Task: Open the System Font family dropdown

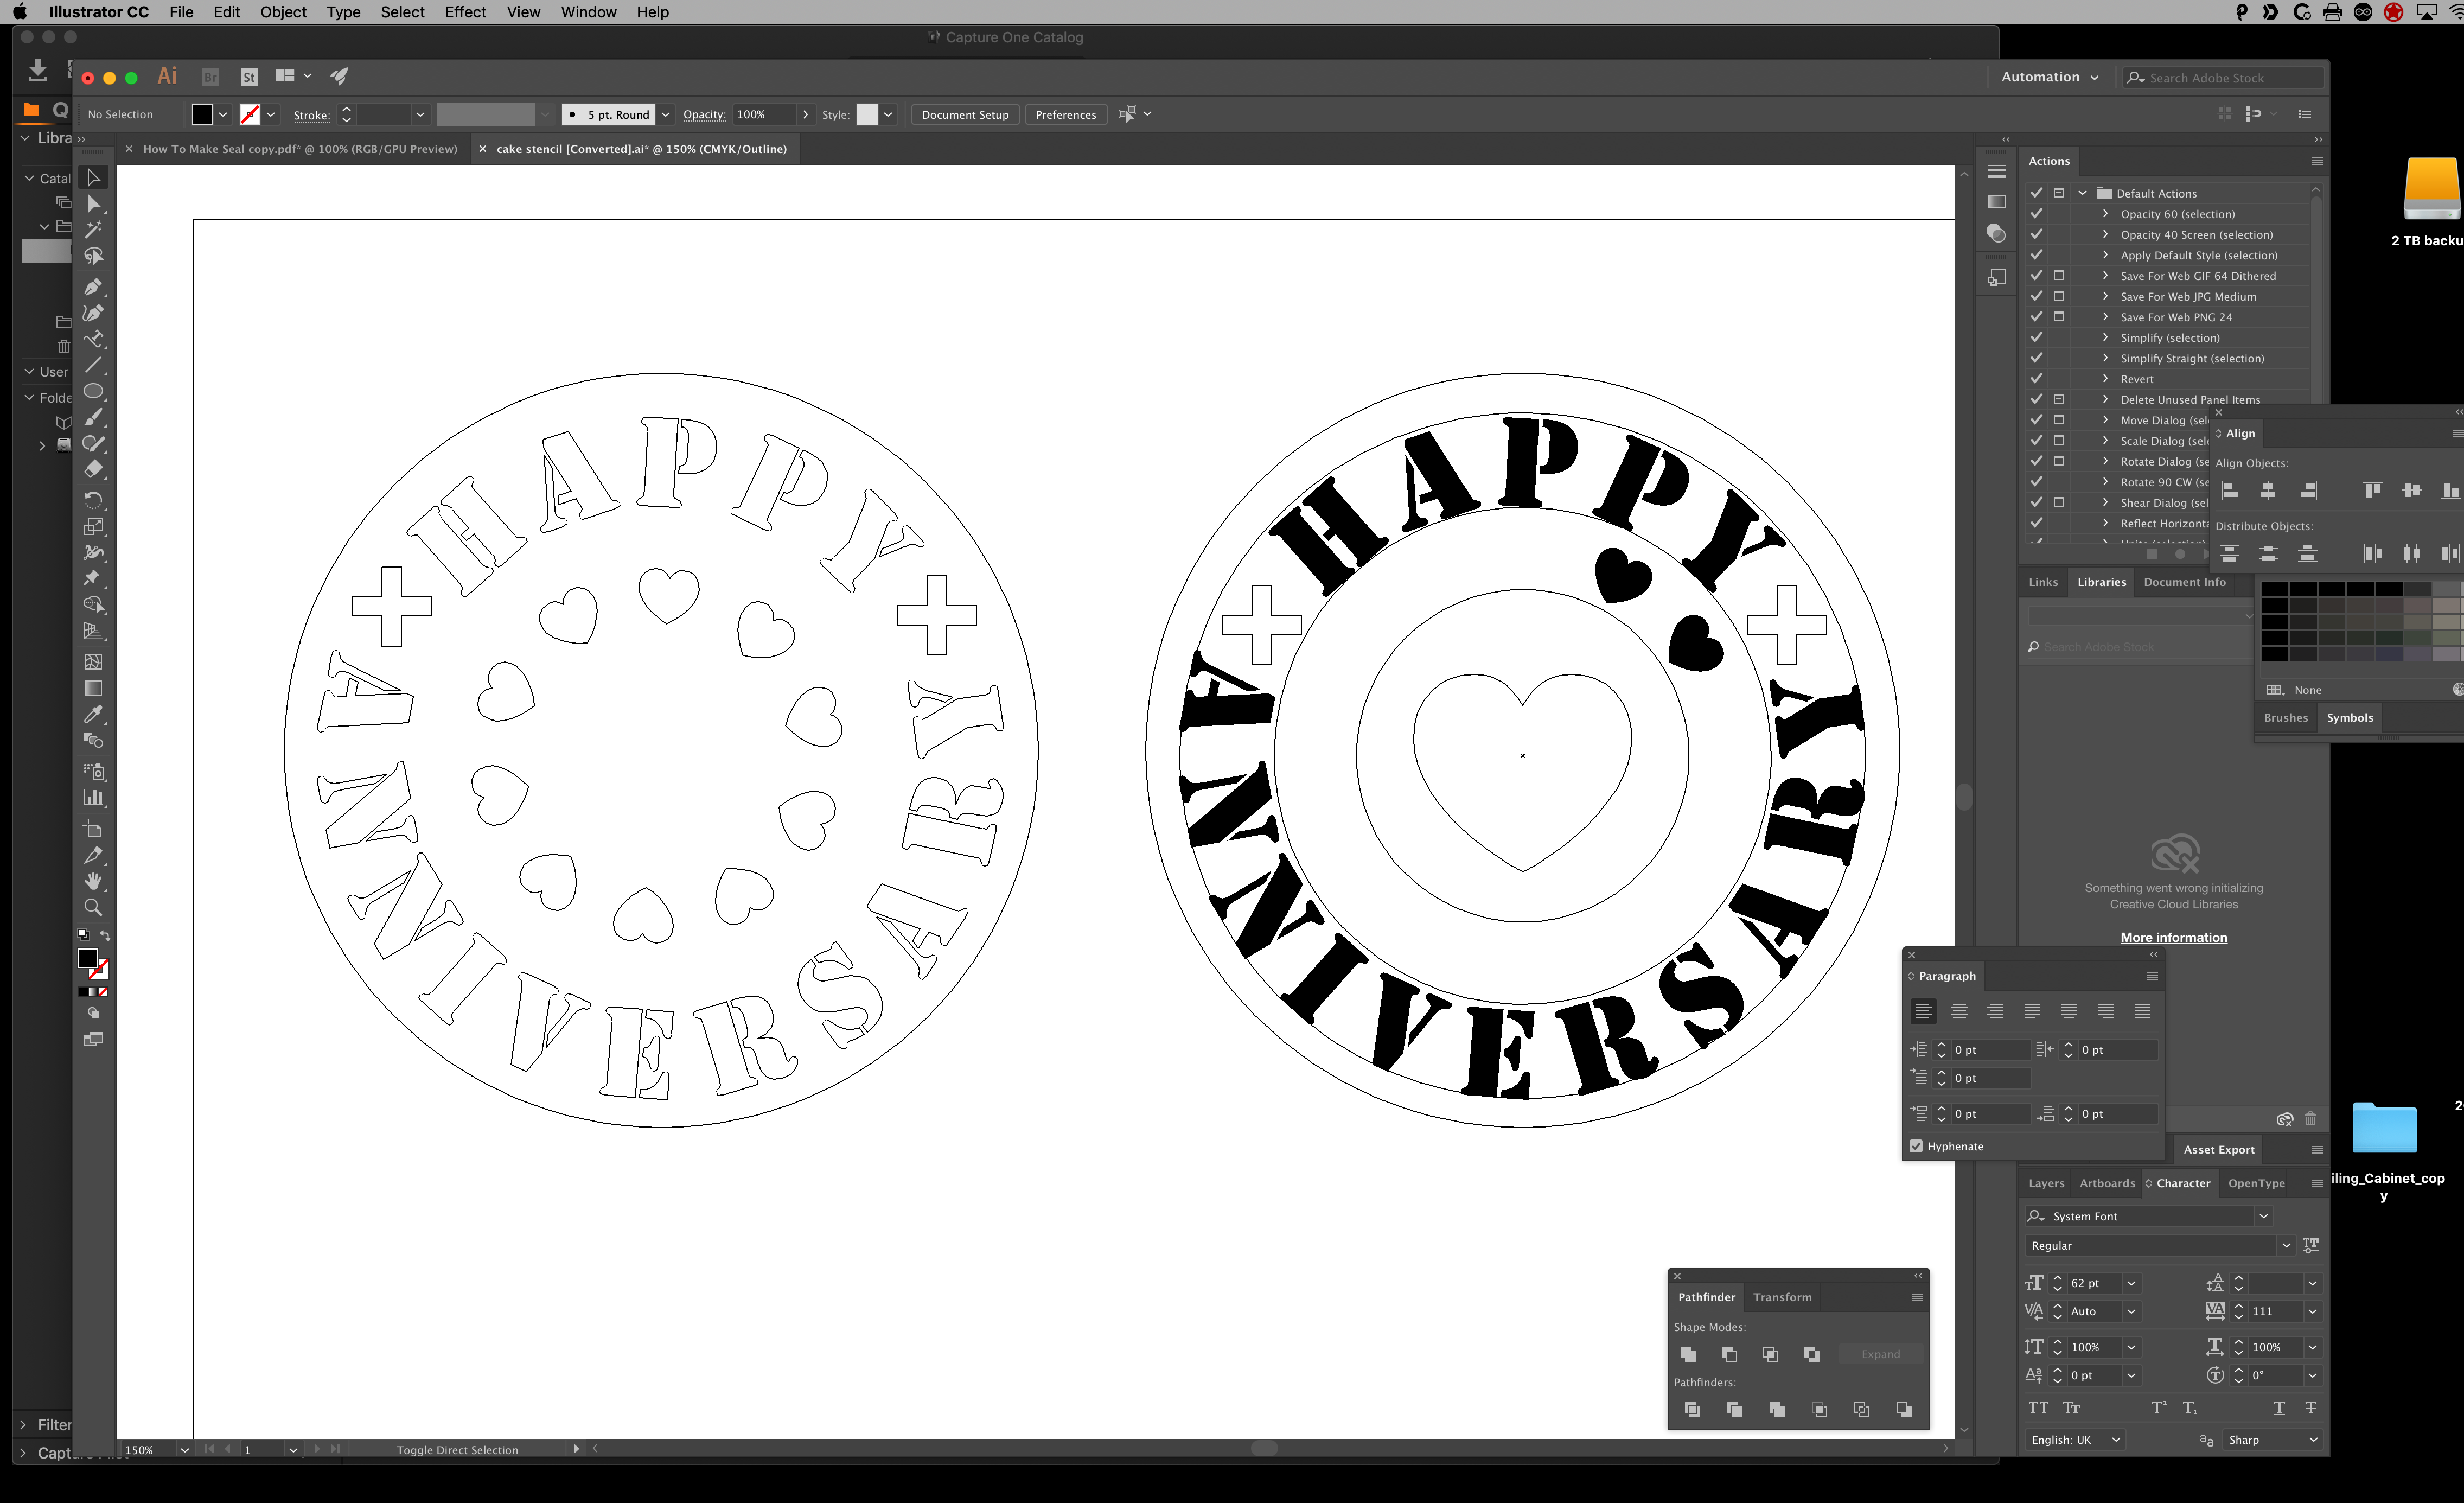Action: (2263, 1216)
